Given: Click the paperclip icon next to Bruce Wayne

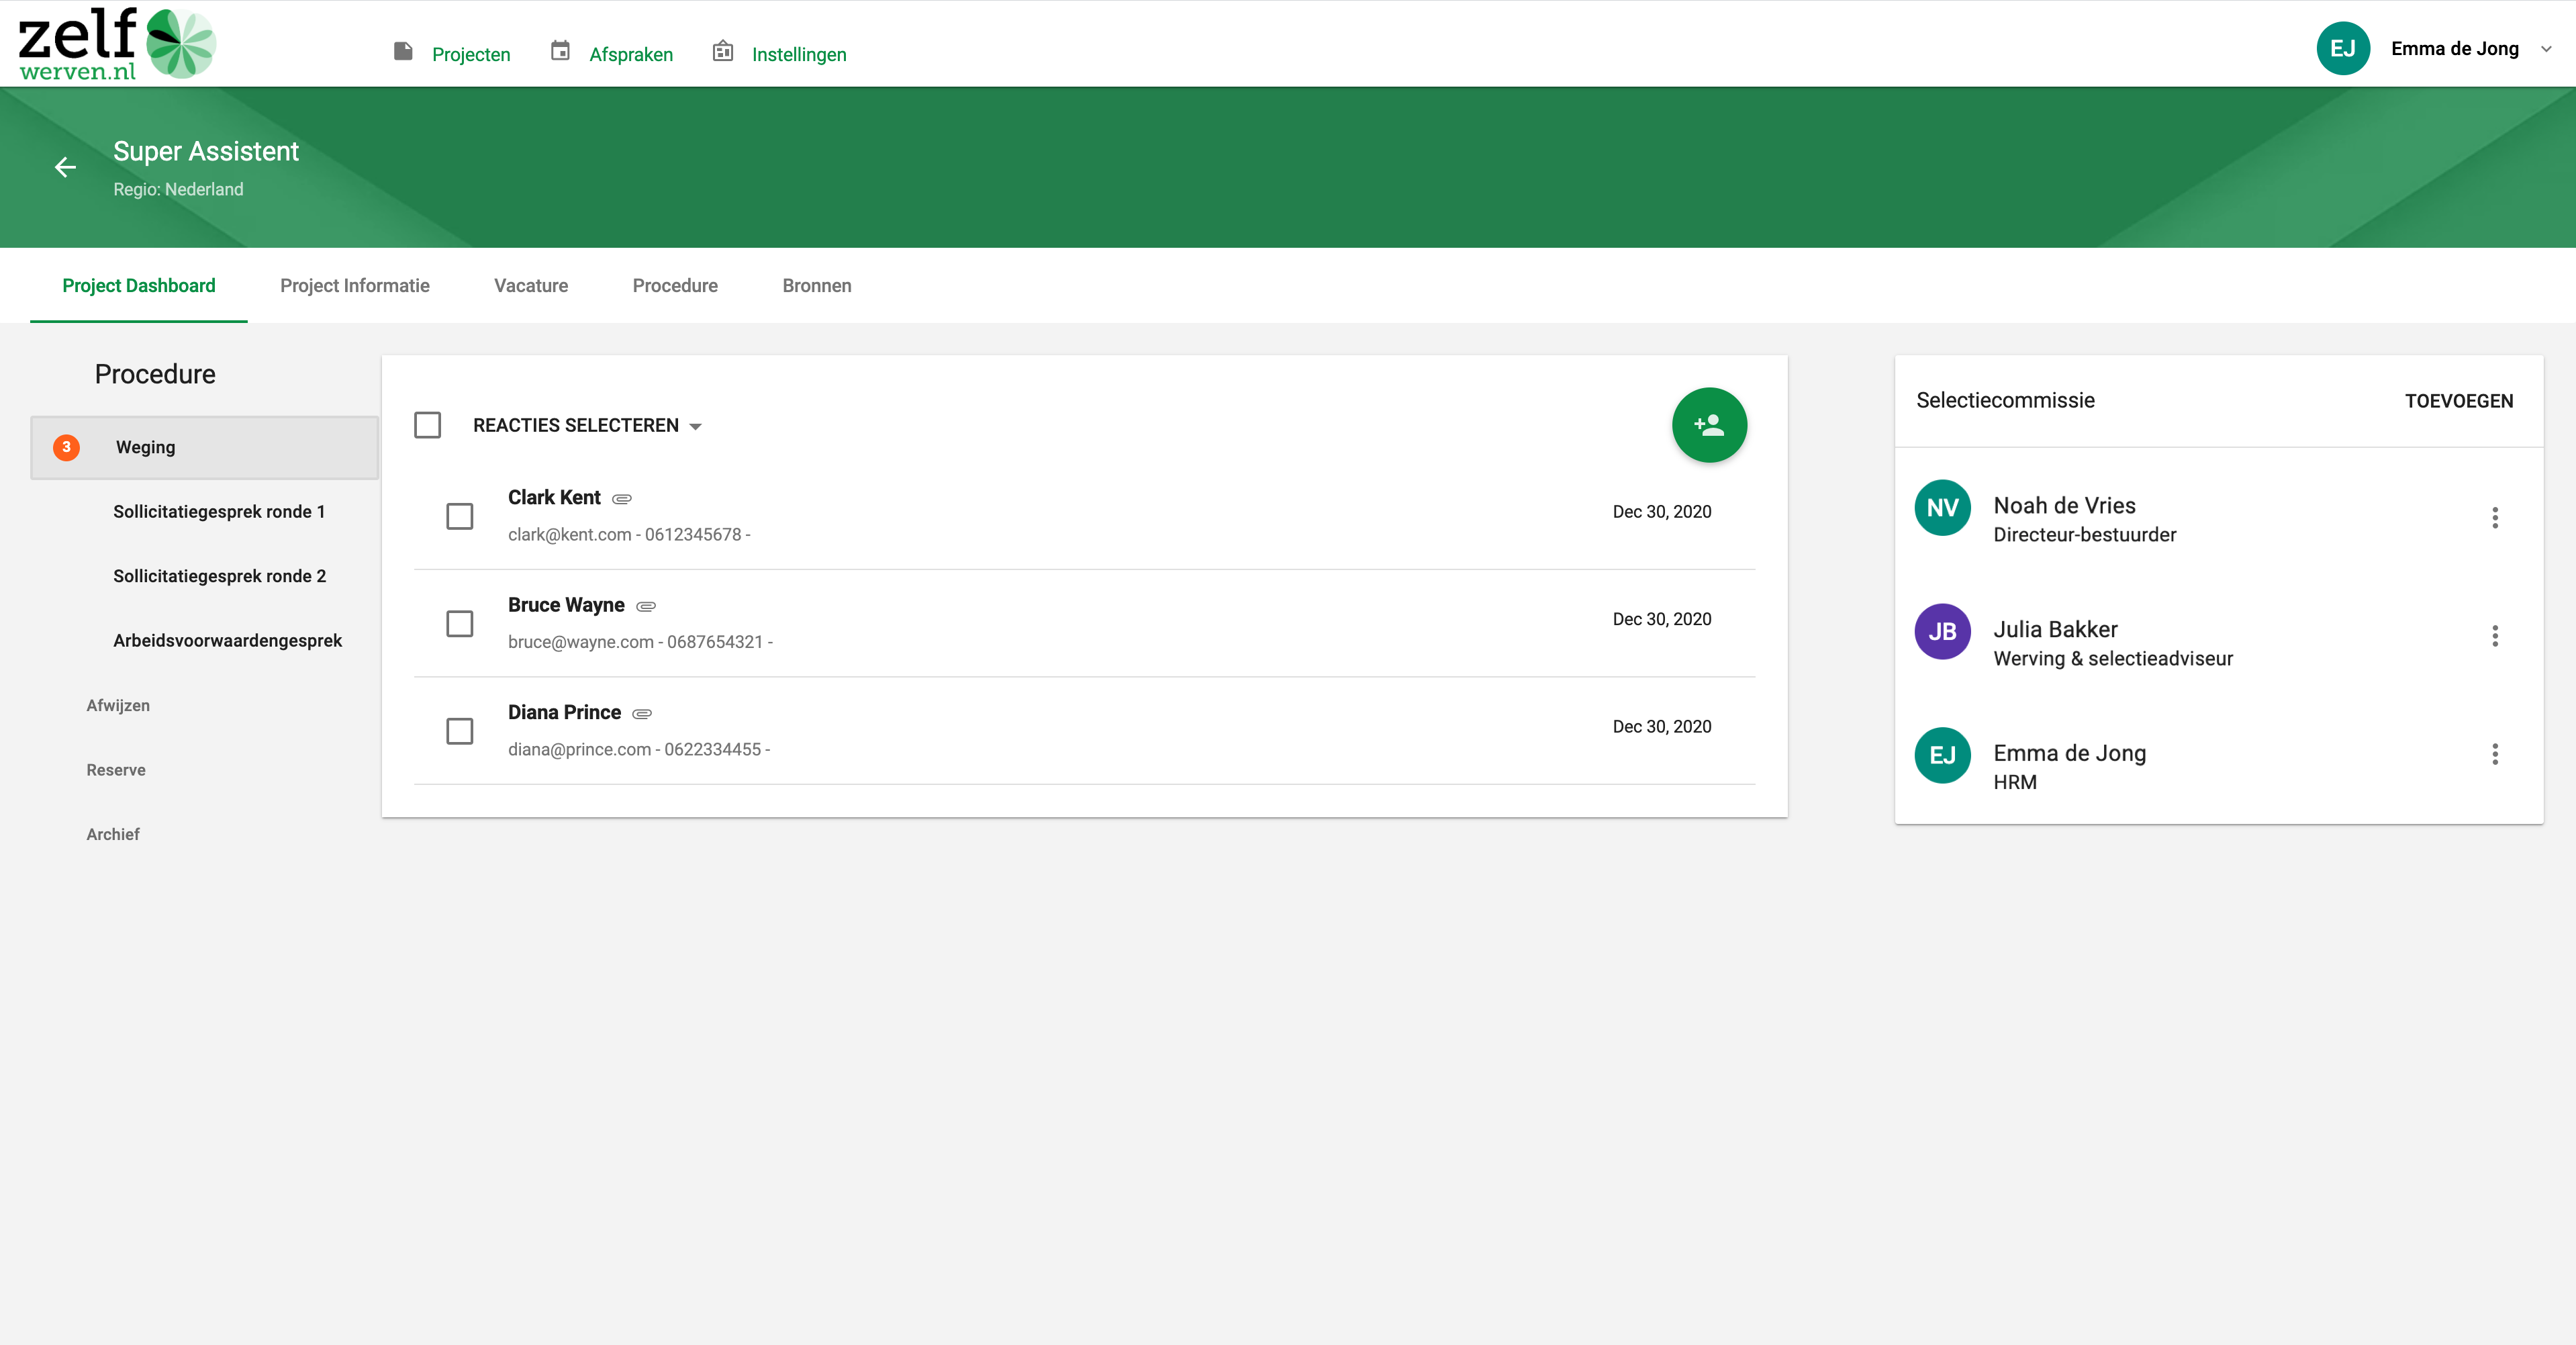Looking at the screenshot, I should point(646,606).
